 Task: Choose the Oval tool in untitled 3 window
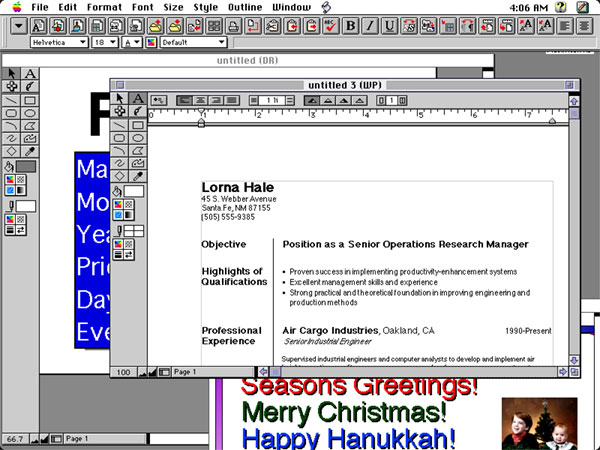coord(138,138)
